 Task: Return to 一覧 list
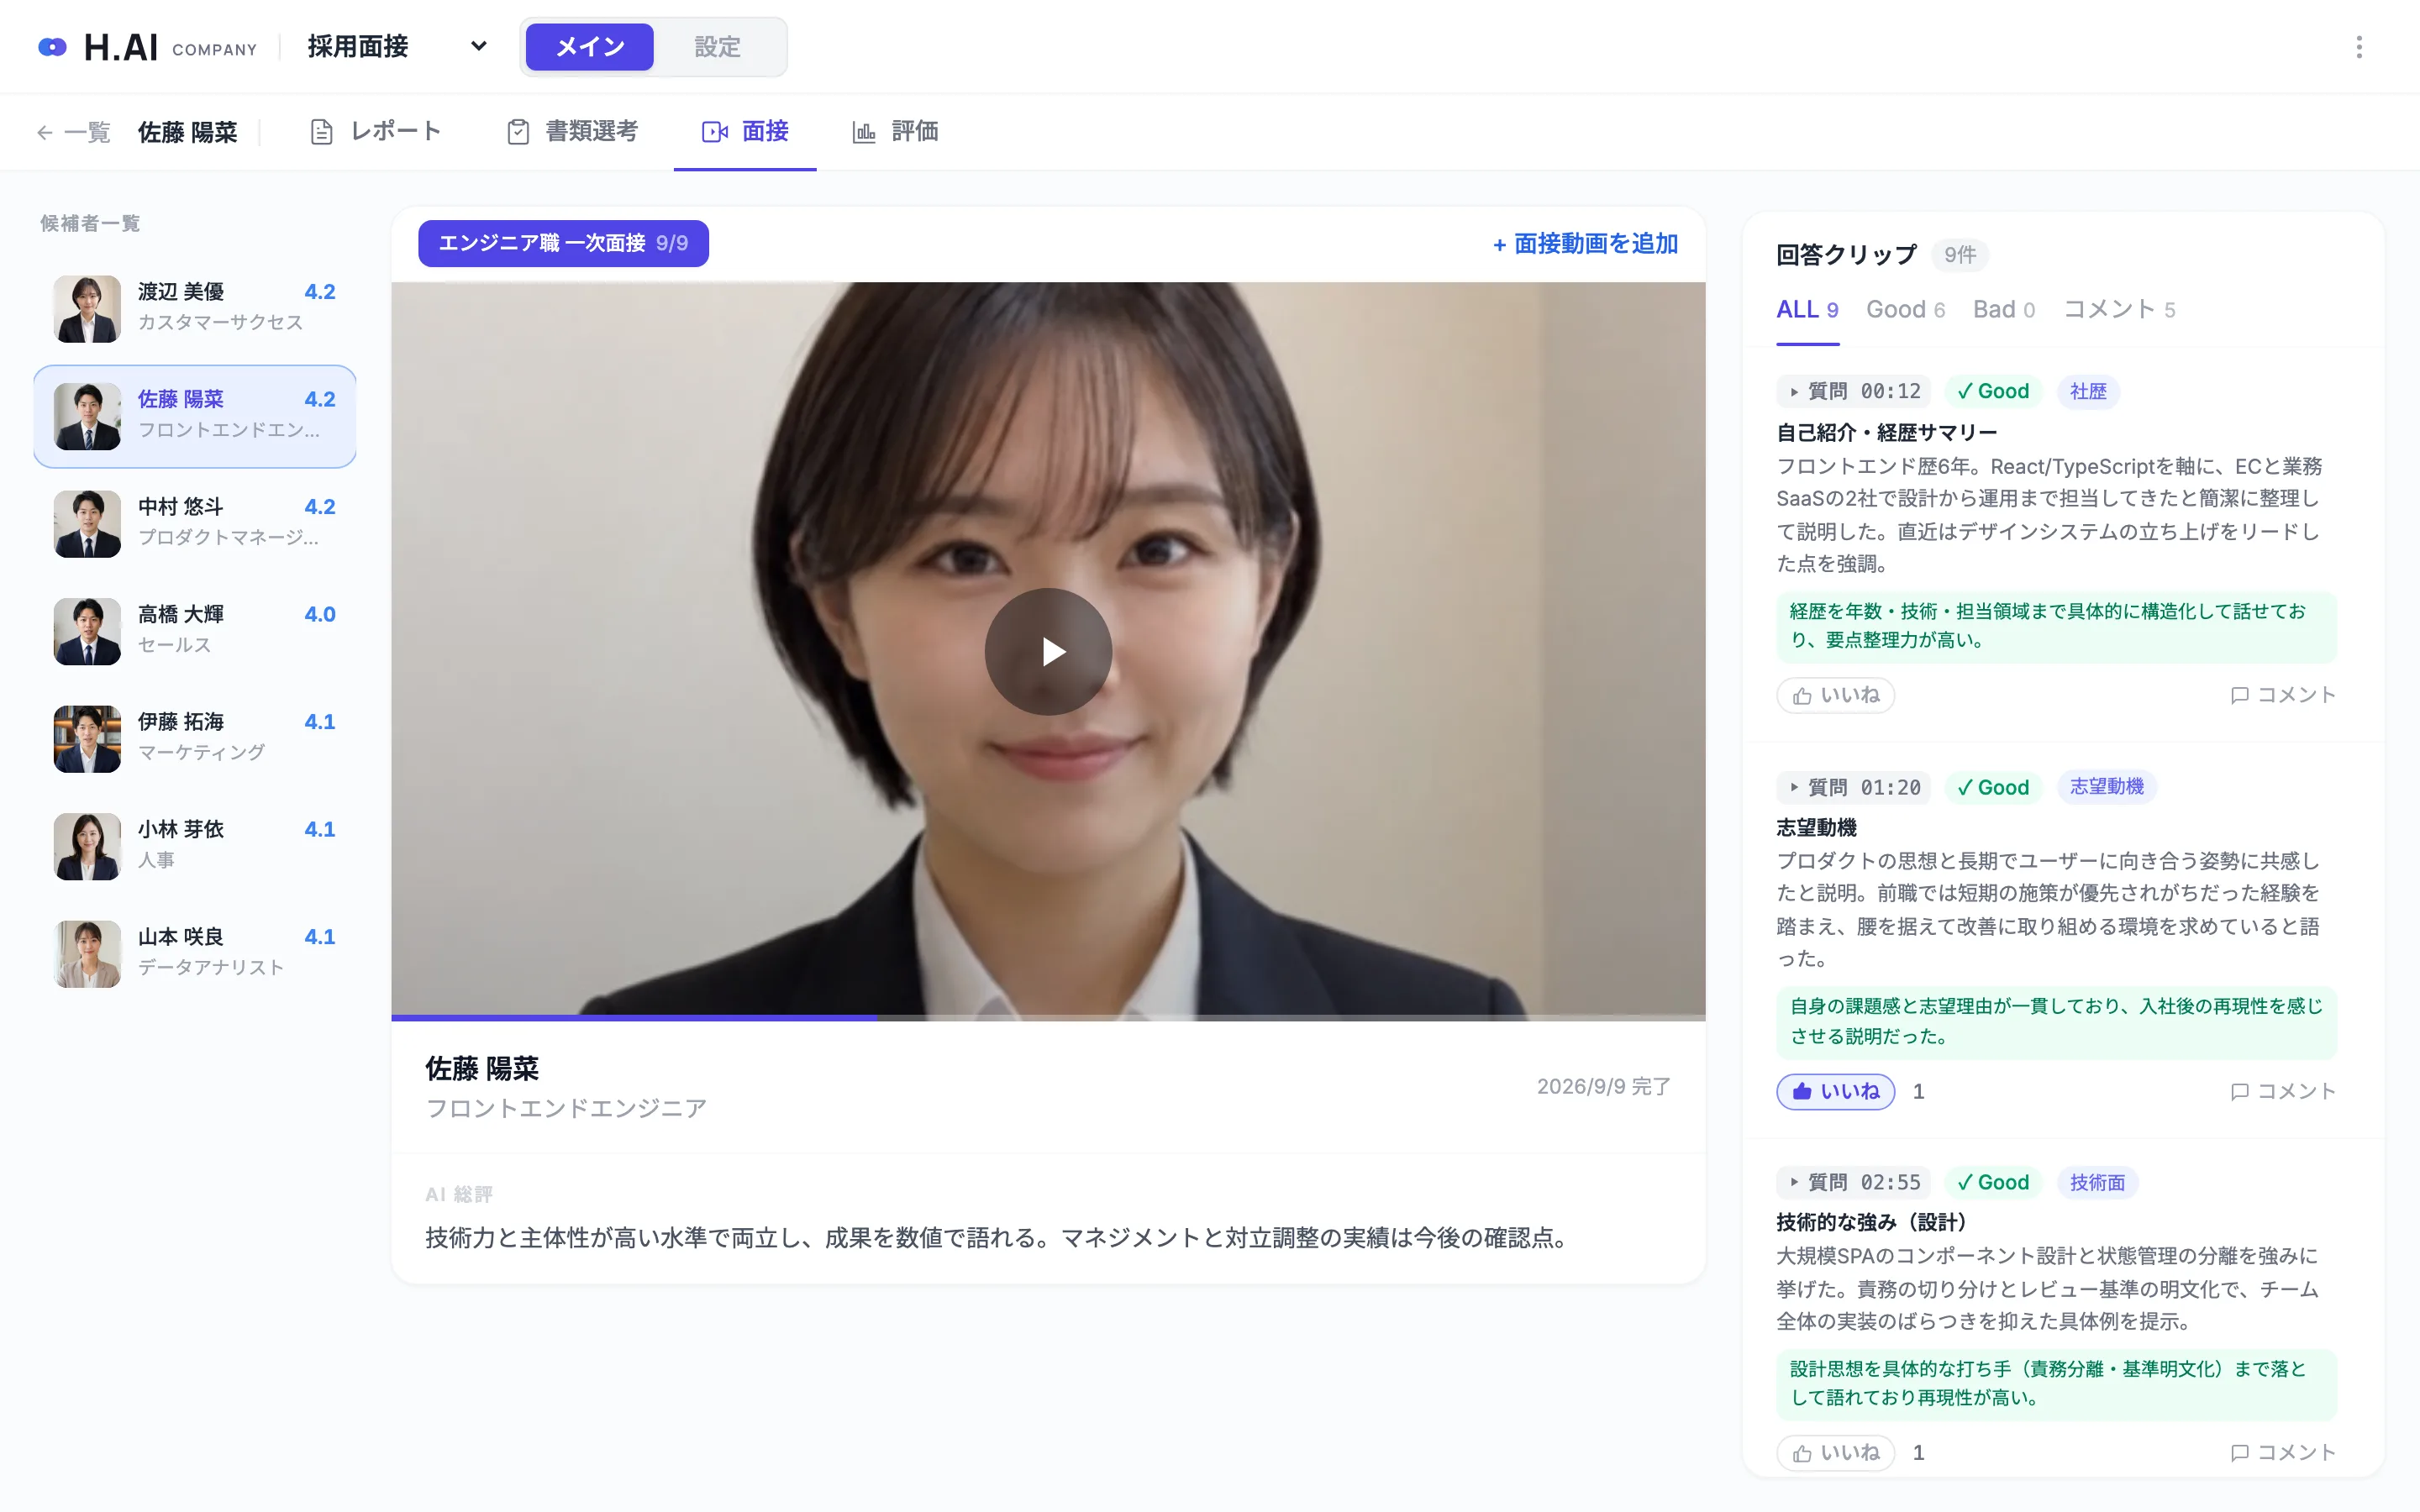click(73, 132)
